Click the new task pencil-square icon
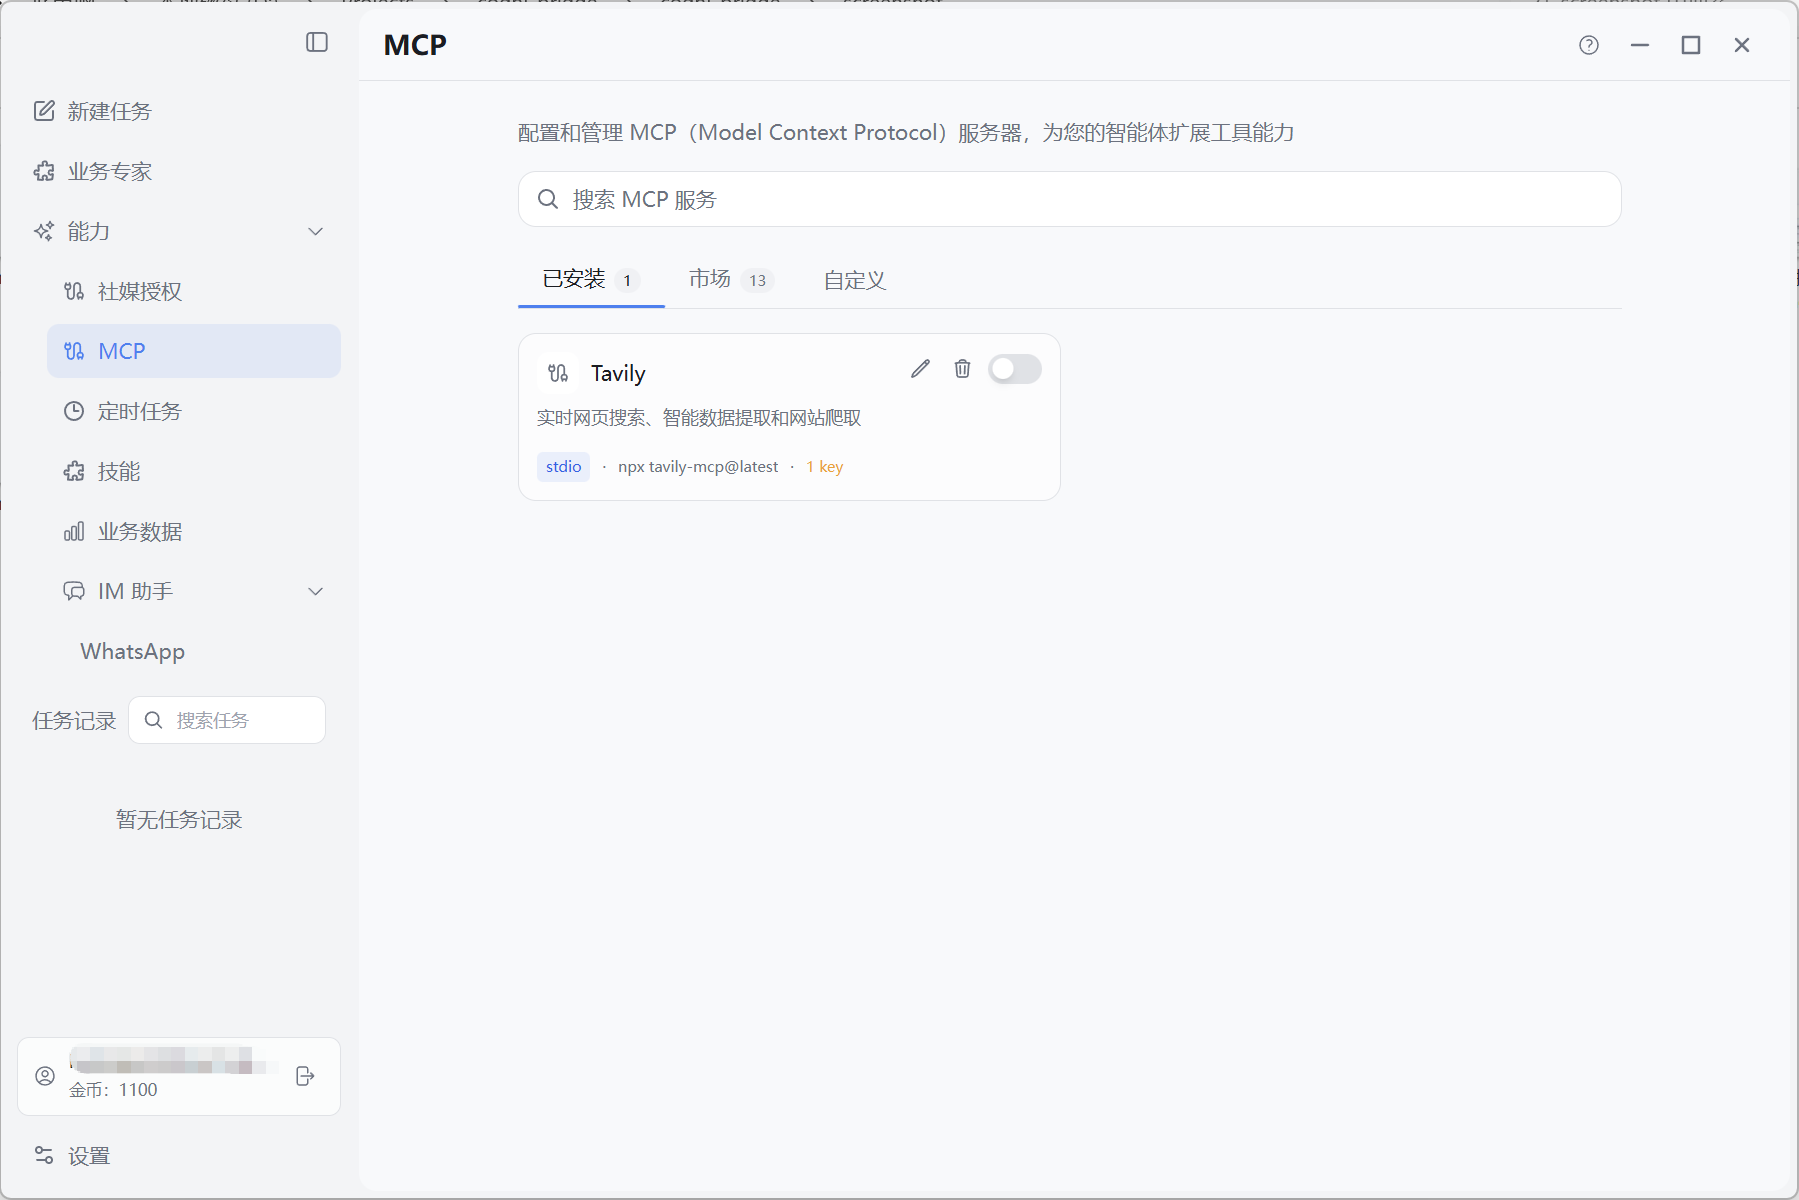 point(44,111)
